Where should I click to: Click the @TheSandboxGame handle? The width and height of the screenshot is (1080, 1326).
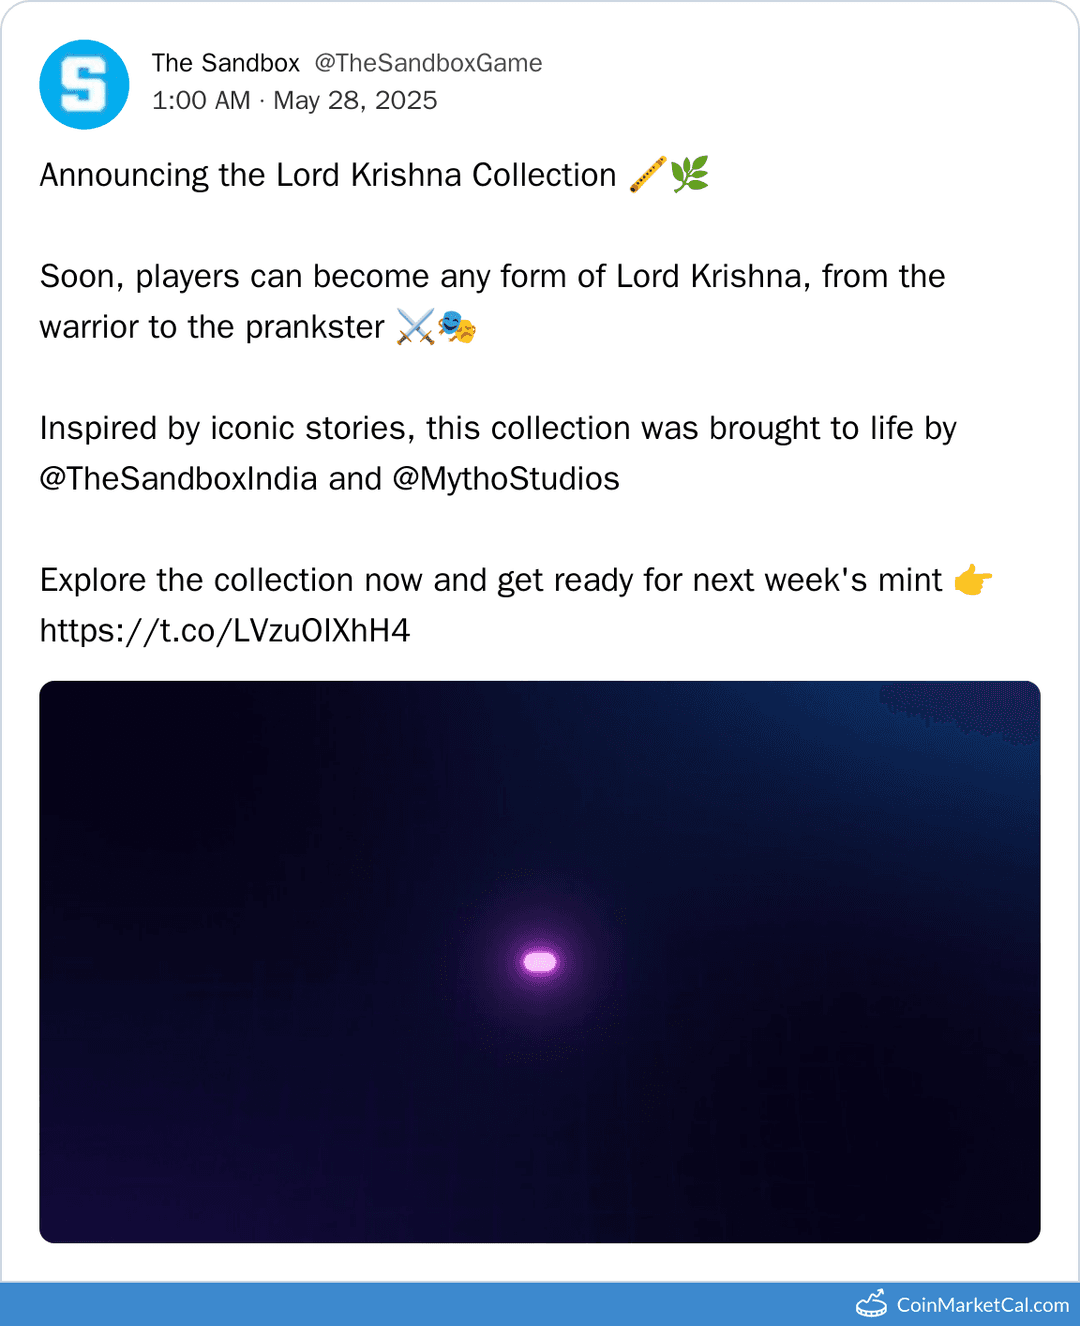click(x=428, y=63)
